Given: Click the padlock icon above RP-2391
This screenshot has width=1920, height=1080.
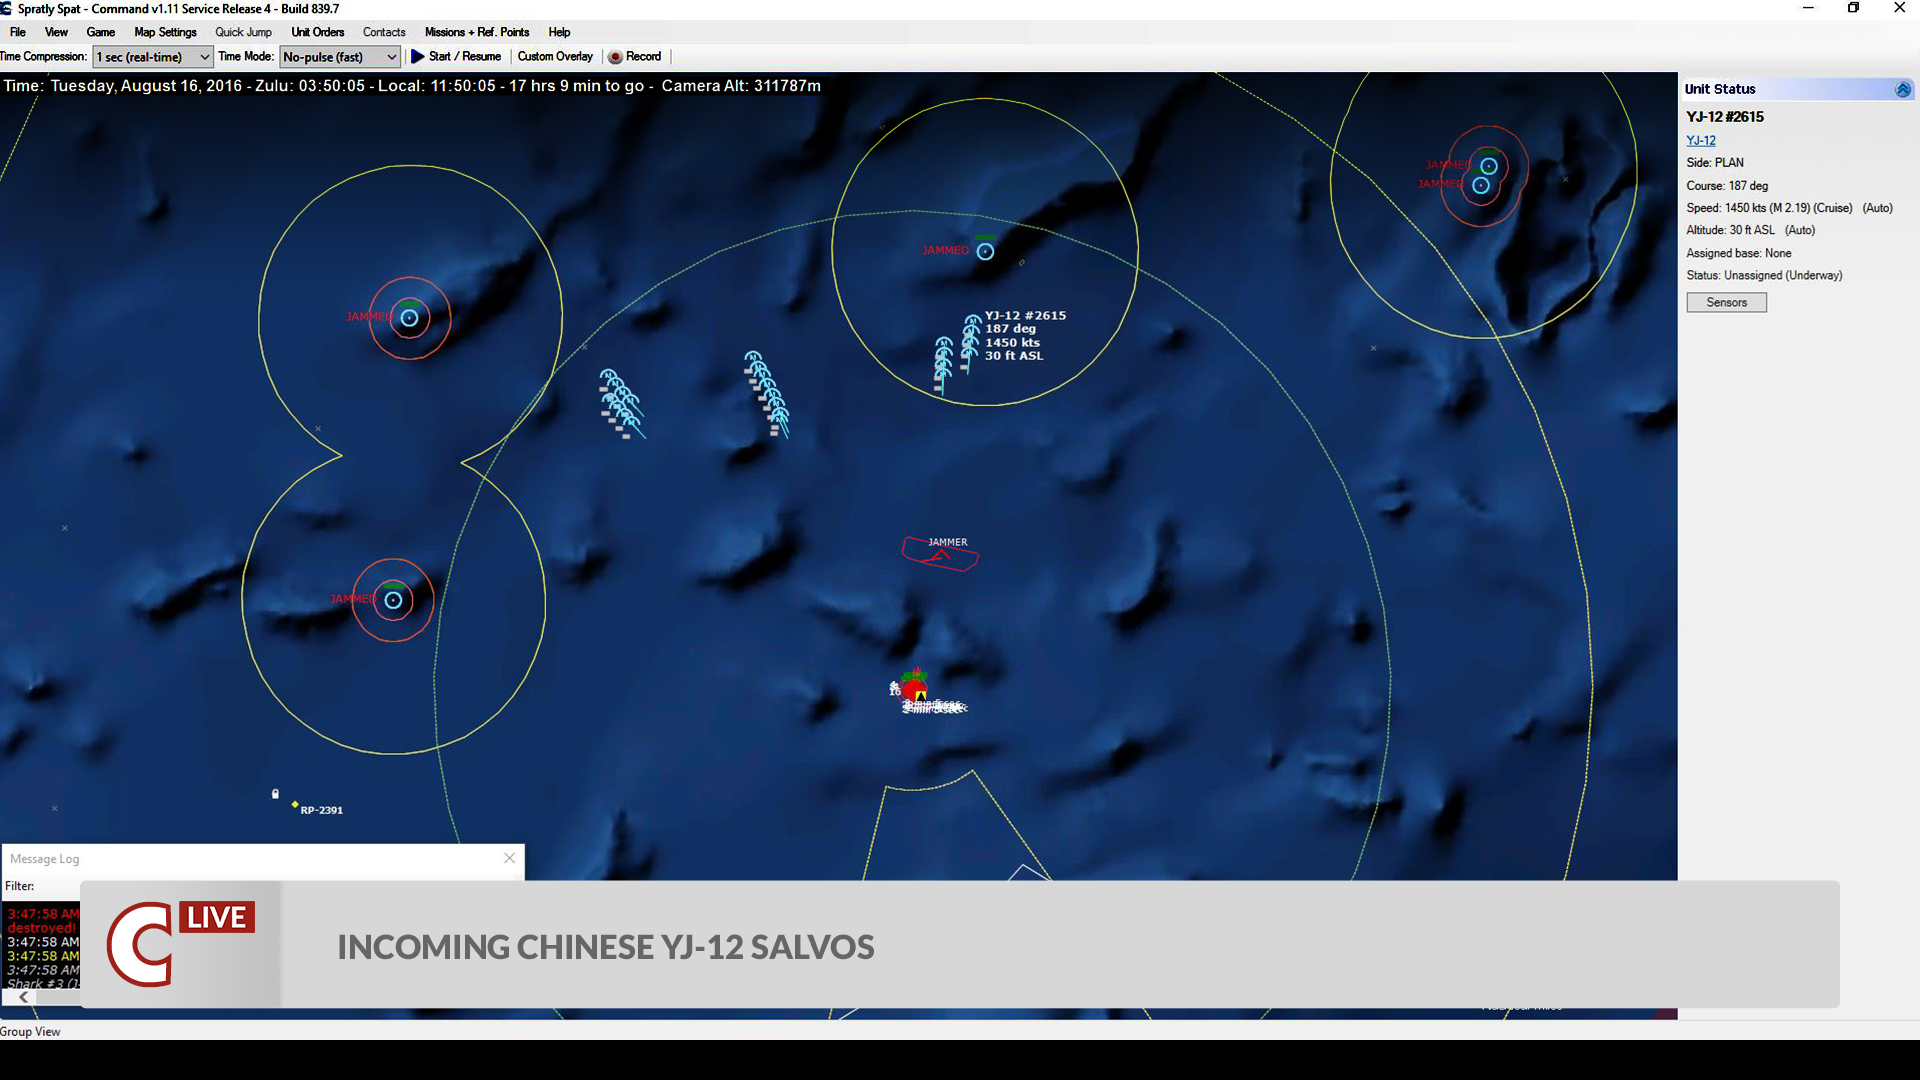Looking at the screenshot, I should click(x=275, y=793).
